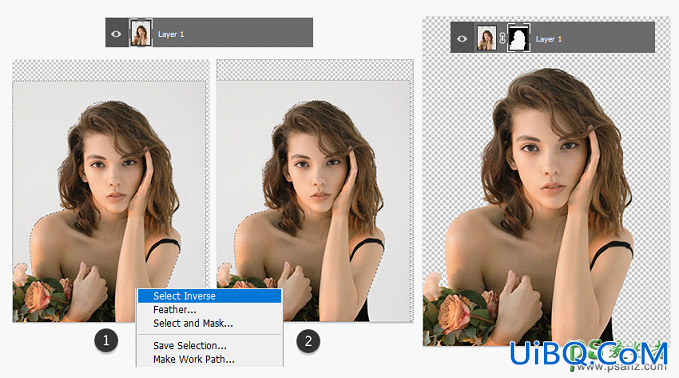Select the portrait thumbnail of the masked layer
This screenshot has height=378, width=679.
(487, 38)
